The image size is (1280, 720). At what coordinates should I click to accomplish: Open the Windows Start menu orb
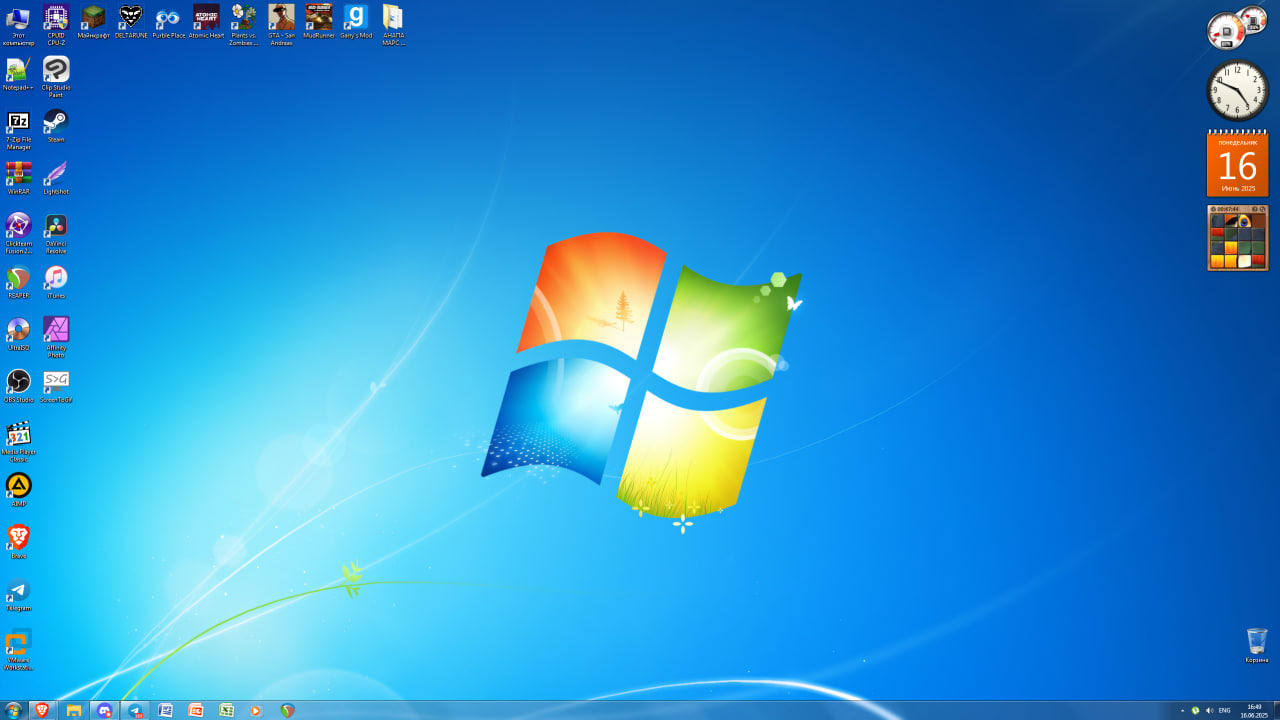pos(13,710)
